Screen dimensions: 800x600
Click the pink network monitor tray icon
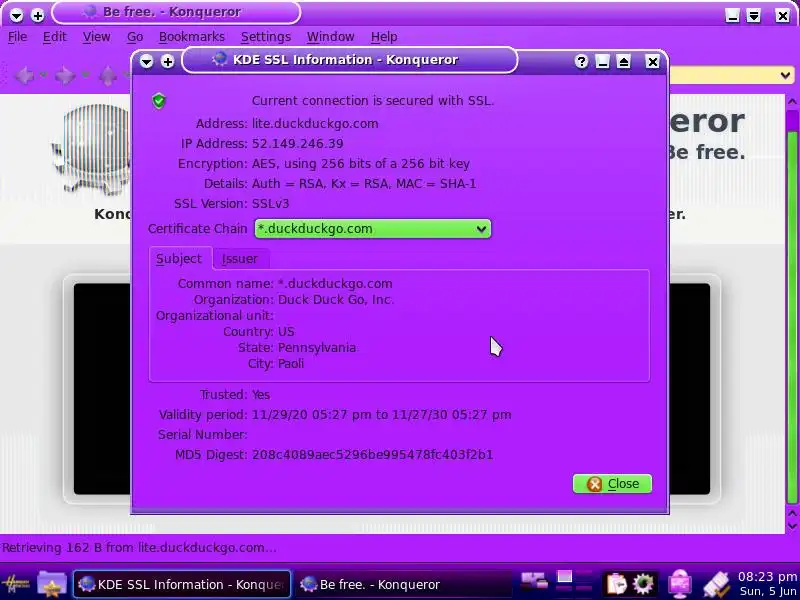pyautogui.click(x=680, y=584)
